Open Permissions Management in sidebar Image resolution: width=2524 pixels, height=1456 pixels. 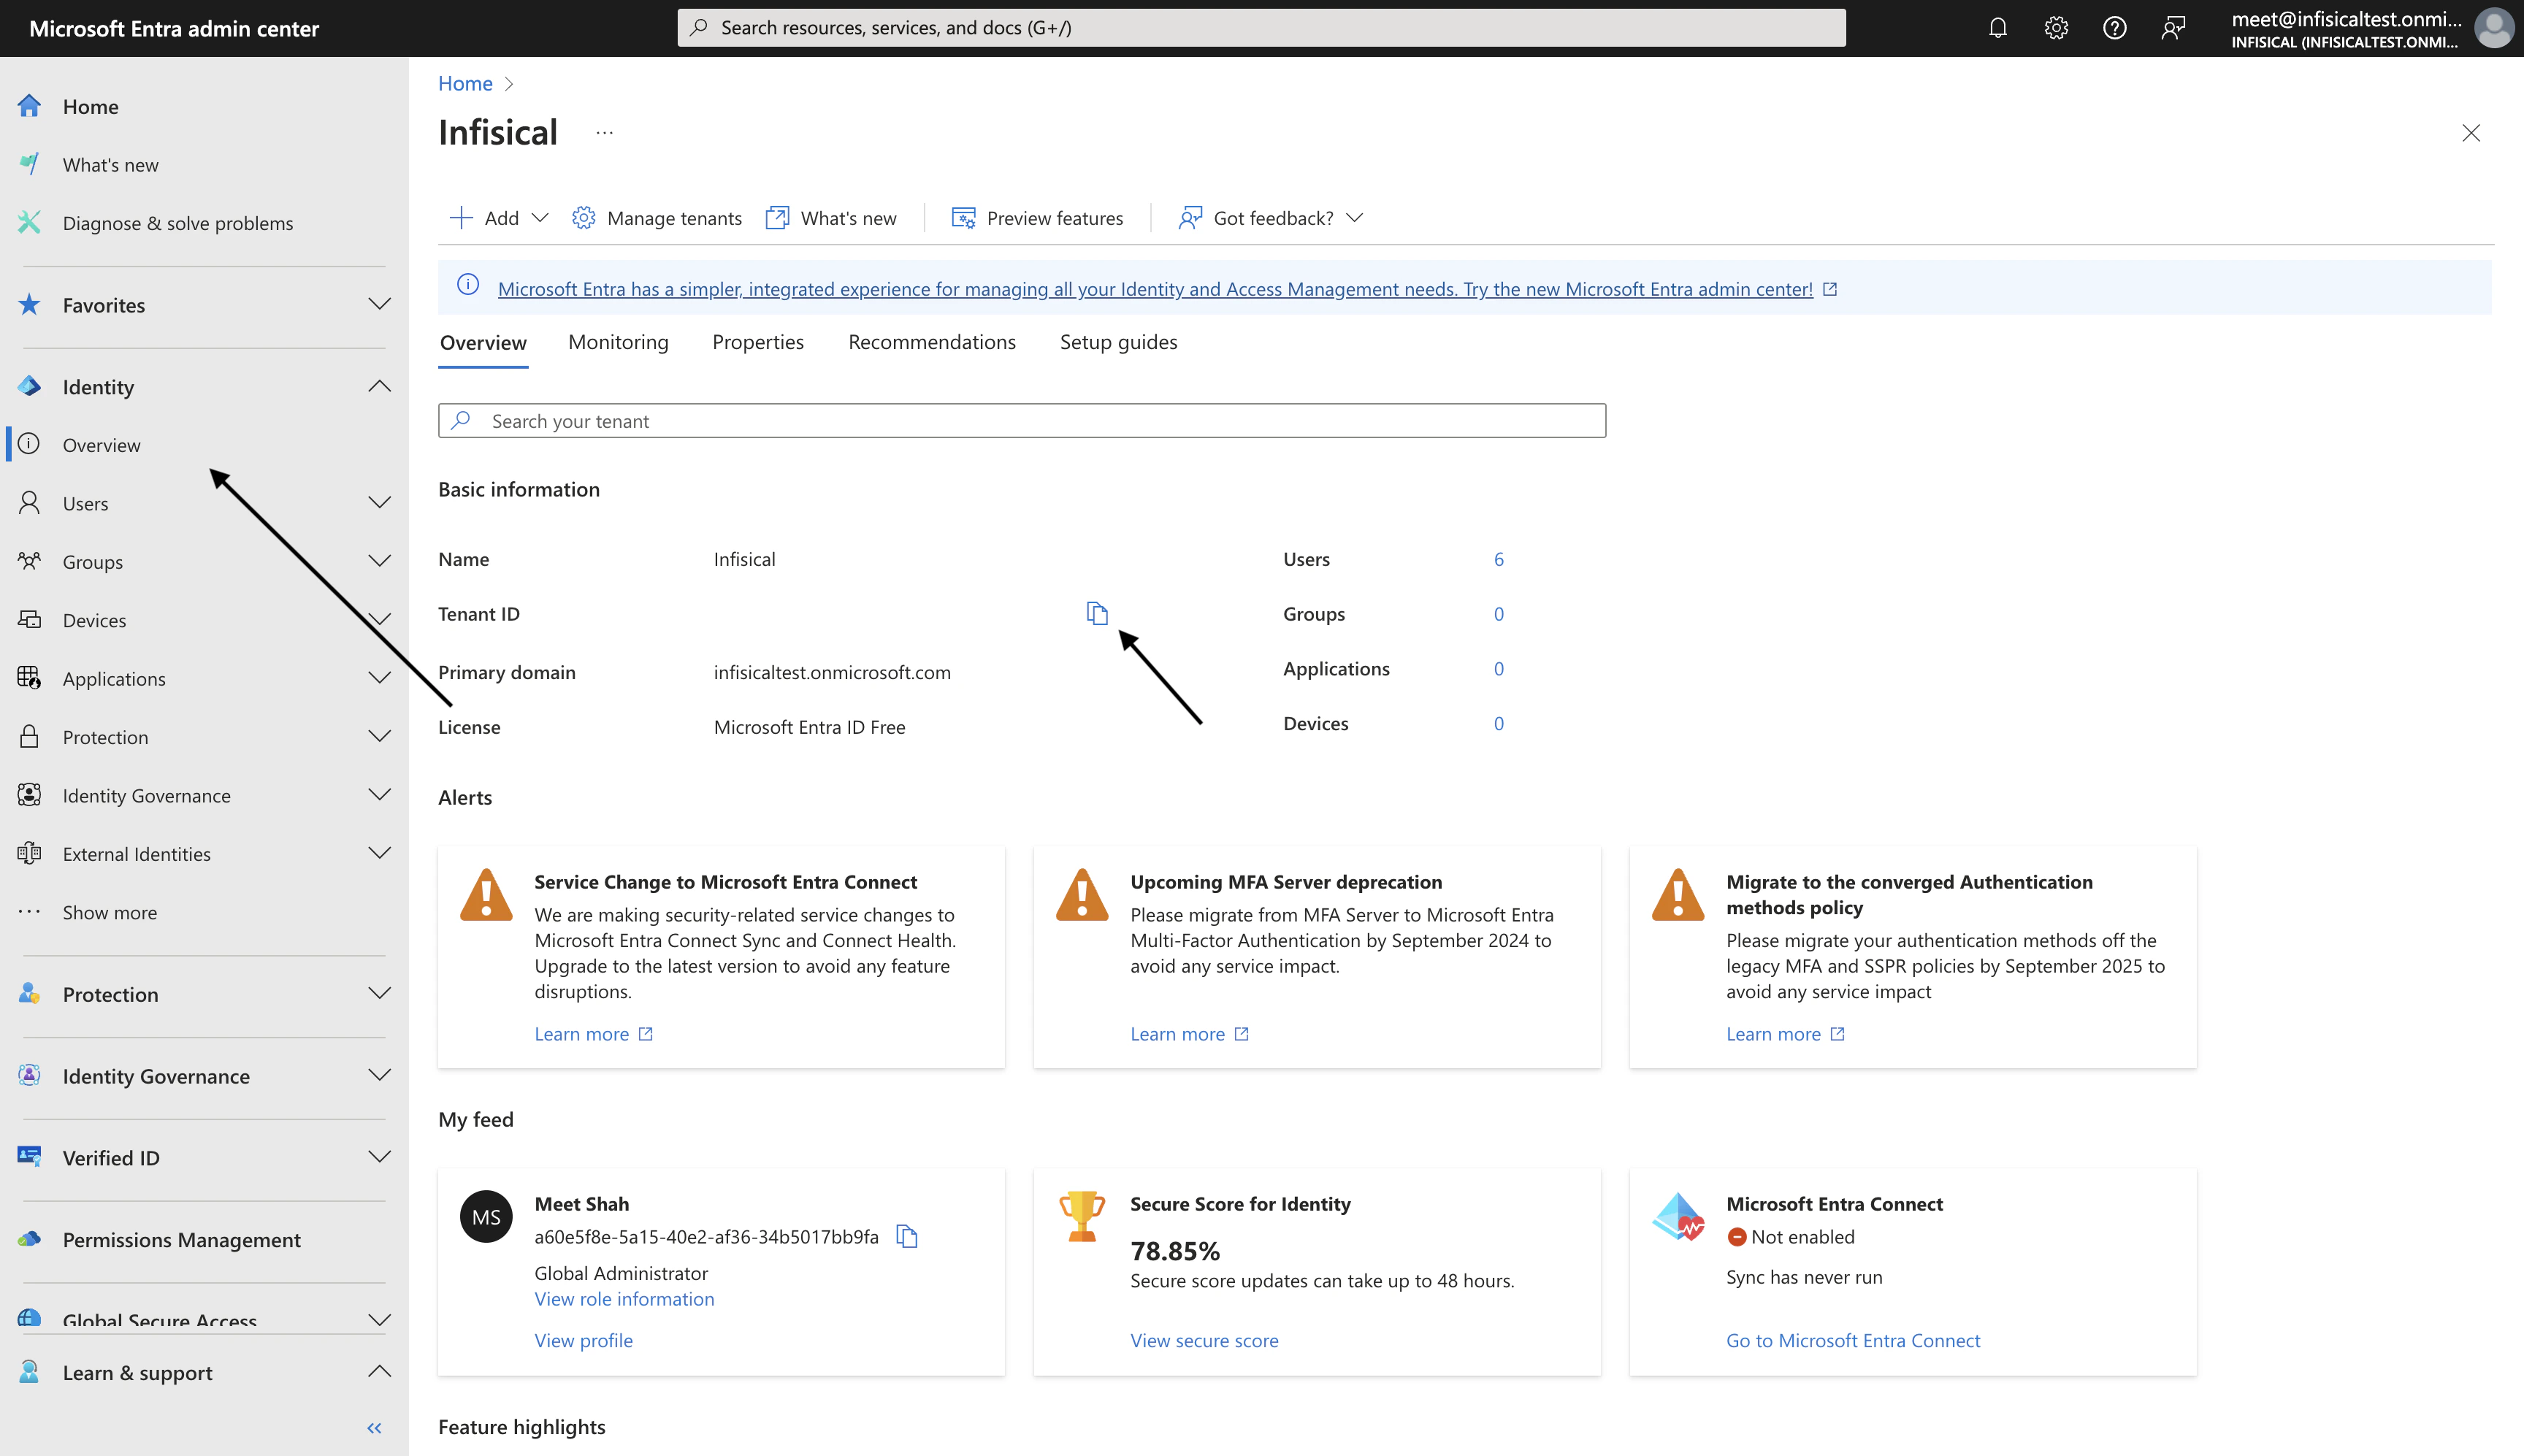click(x=181, y=1239)
